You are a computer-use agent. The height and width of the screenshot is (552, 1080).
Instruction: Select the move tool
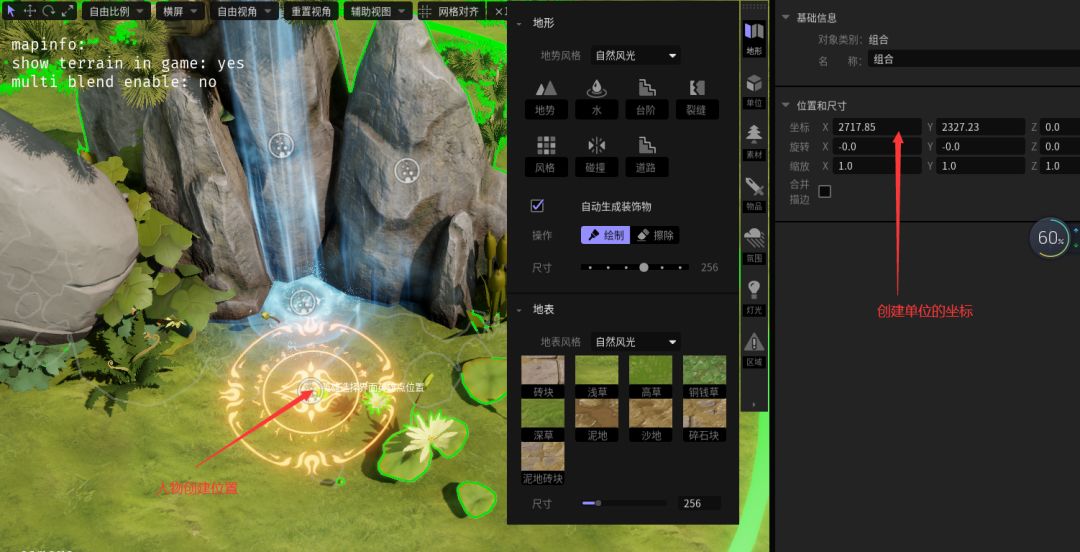pyautogui.click(x=30, y=11)
